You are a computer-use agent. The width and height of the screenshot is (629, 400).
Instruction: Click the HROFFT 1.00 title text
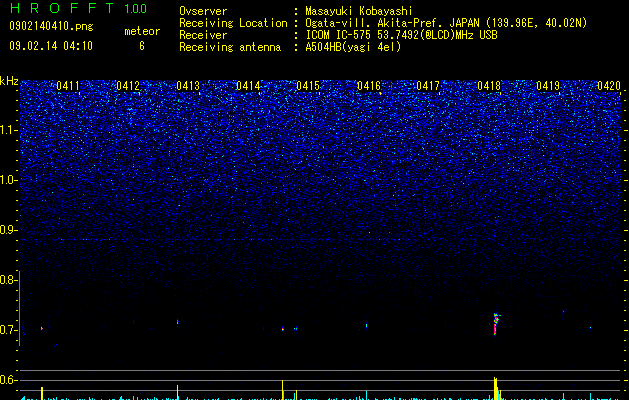pyautogui.click(x=78, y=8)
